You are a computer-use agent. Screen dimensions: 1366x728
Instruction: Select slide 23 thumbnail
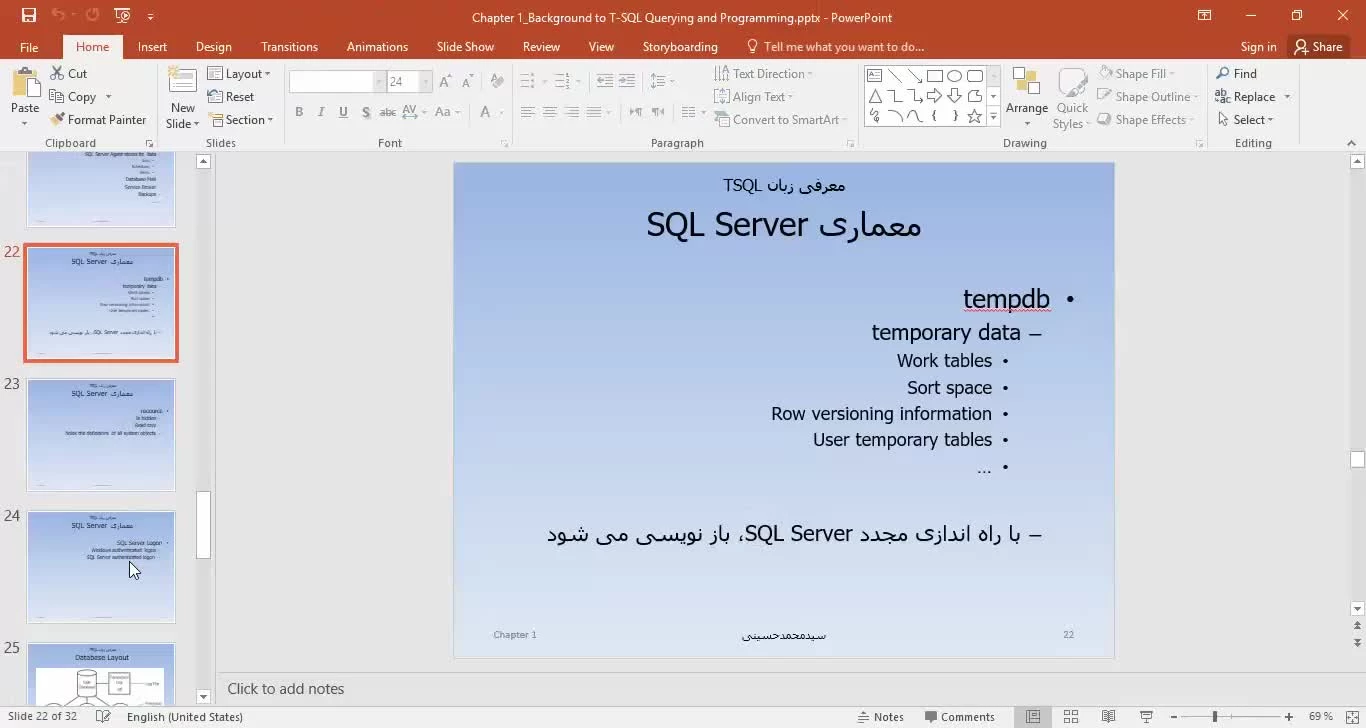[x=101, y=435]
